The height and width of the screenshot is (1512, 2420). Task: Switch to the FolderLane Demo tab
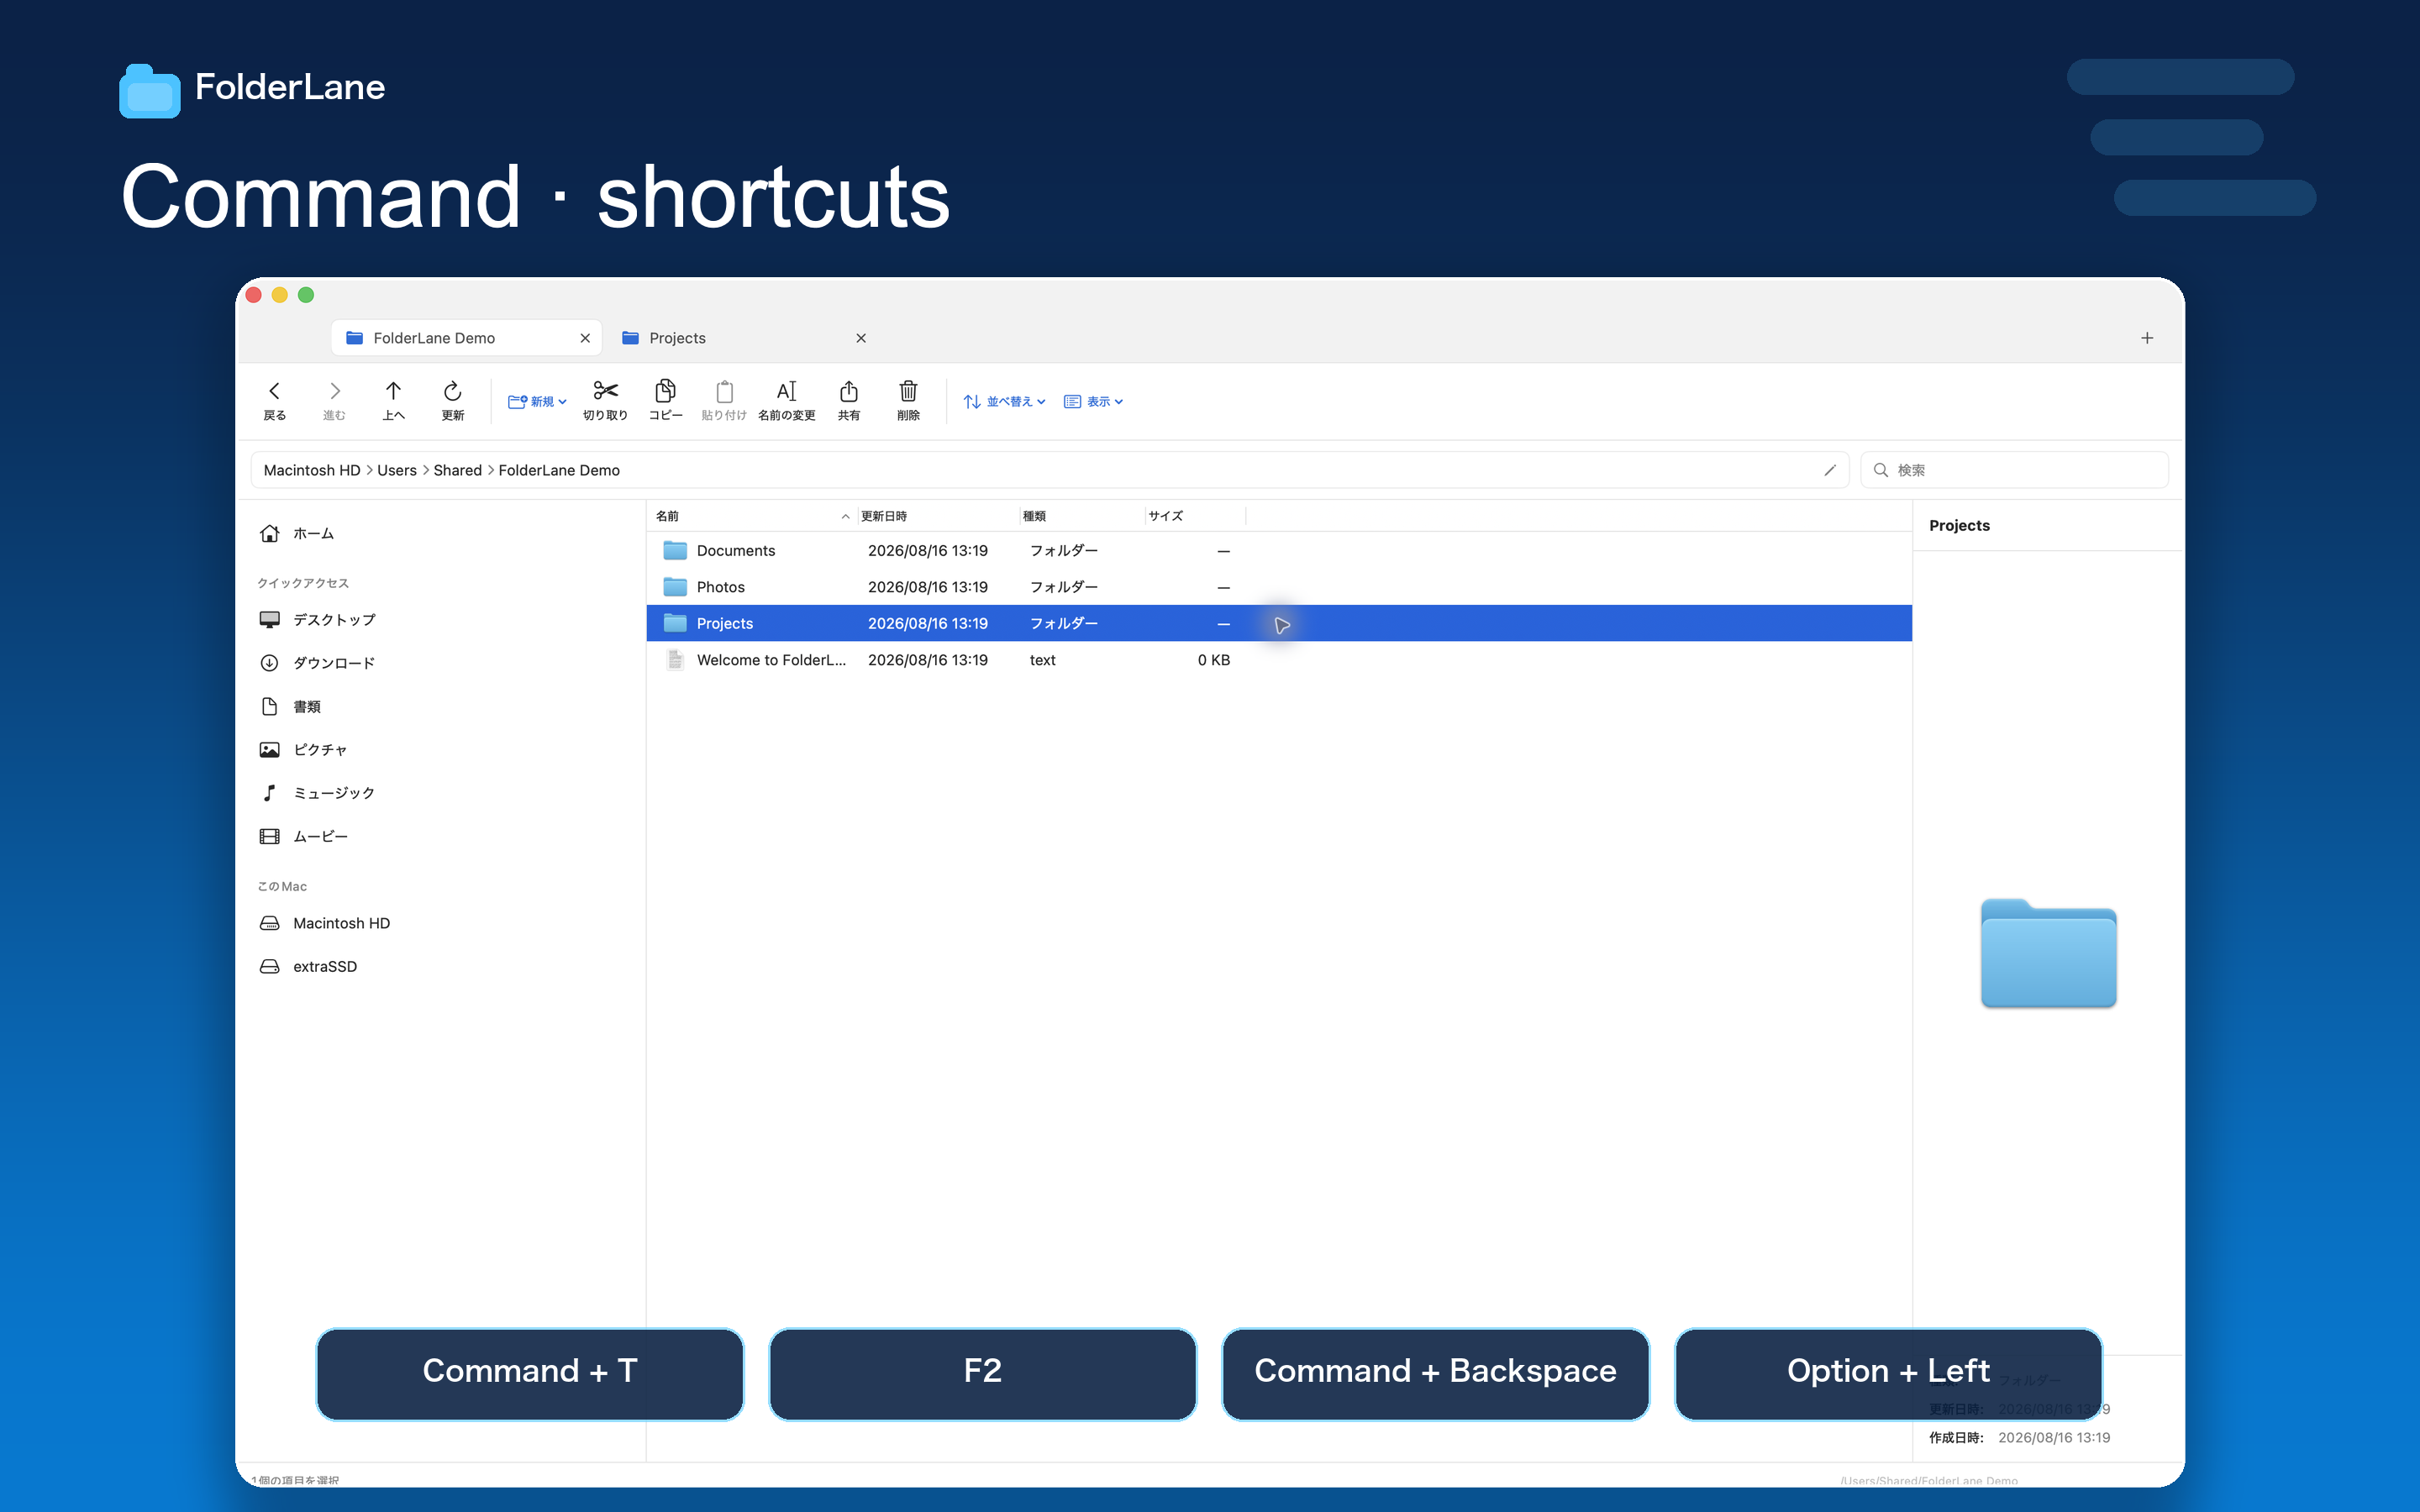(466, 338)
